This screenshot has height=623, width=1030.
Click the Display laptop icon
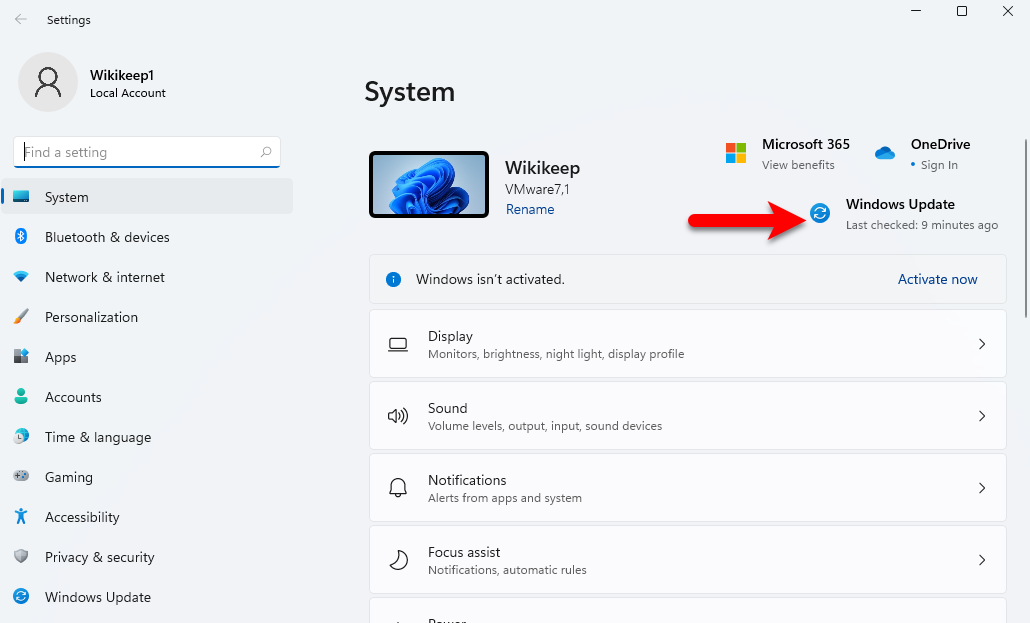398,344
